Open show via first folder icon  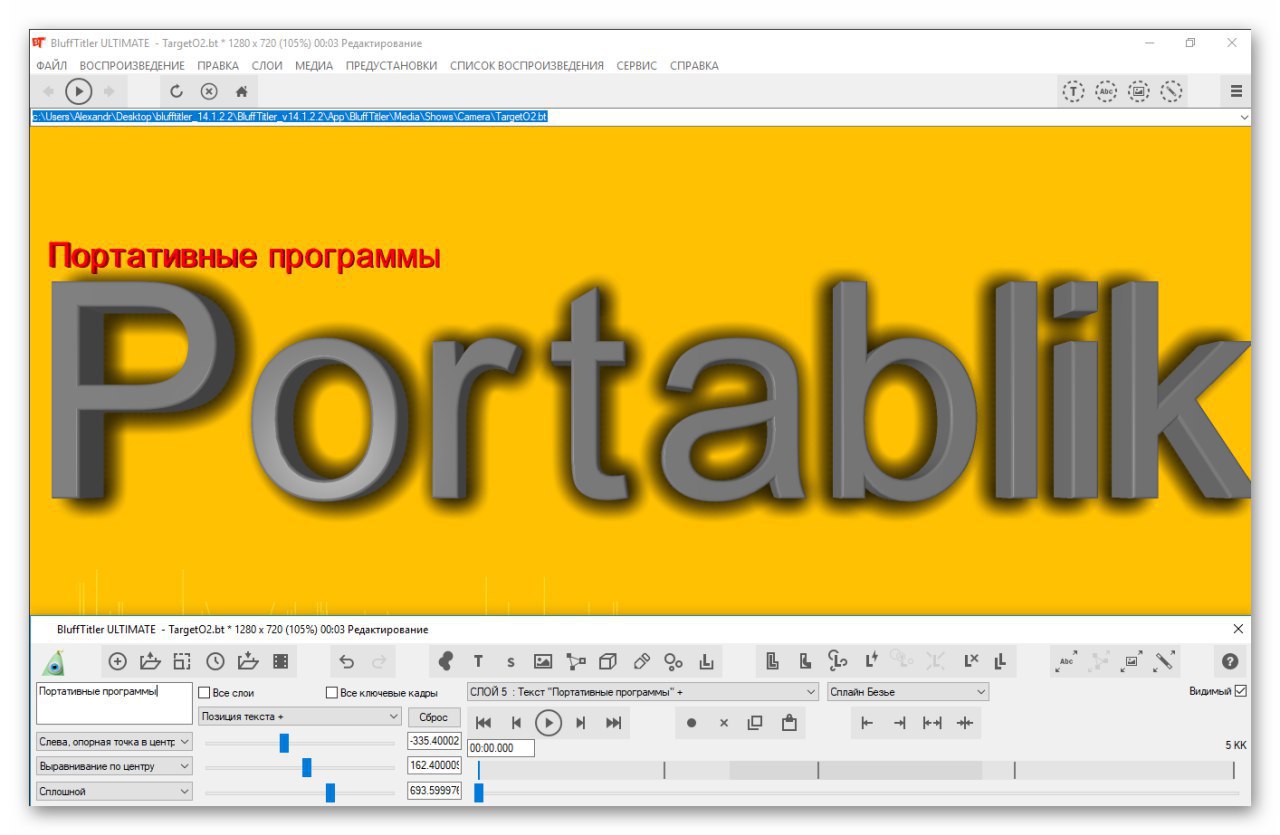click(x=150, y=661)
